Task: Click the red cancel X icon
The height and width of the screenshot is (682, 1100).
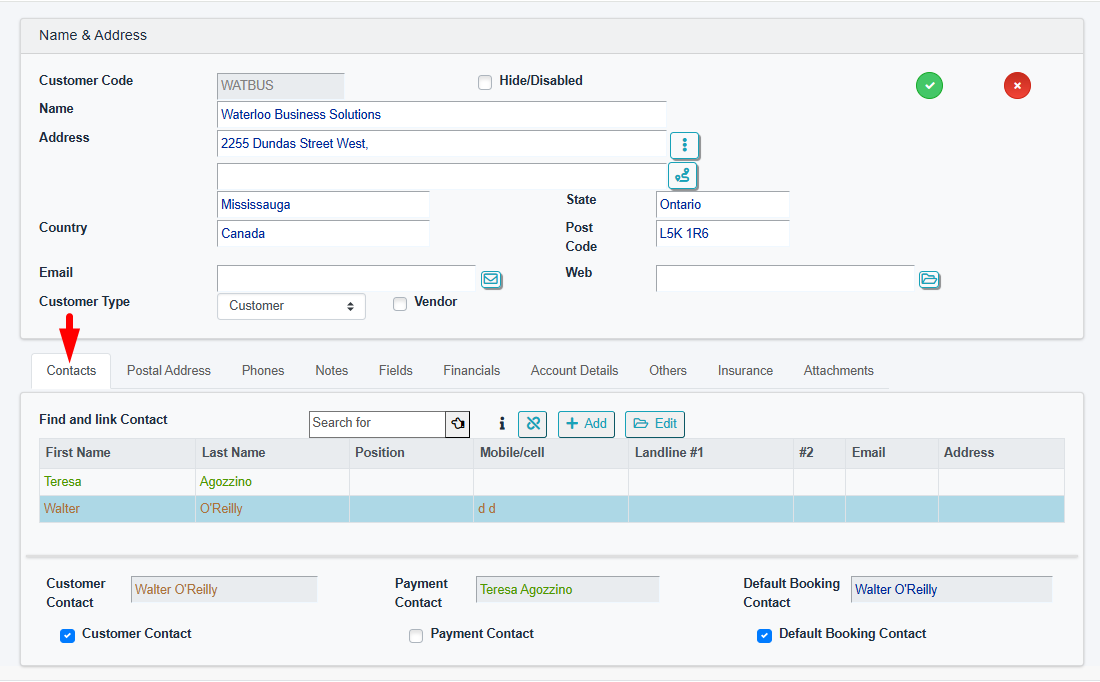Action: [1017, 86]
